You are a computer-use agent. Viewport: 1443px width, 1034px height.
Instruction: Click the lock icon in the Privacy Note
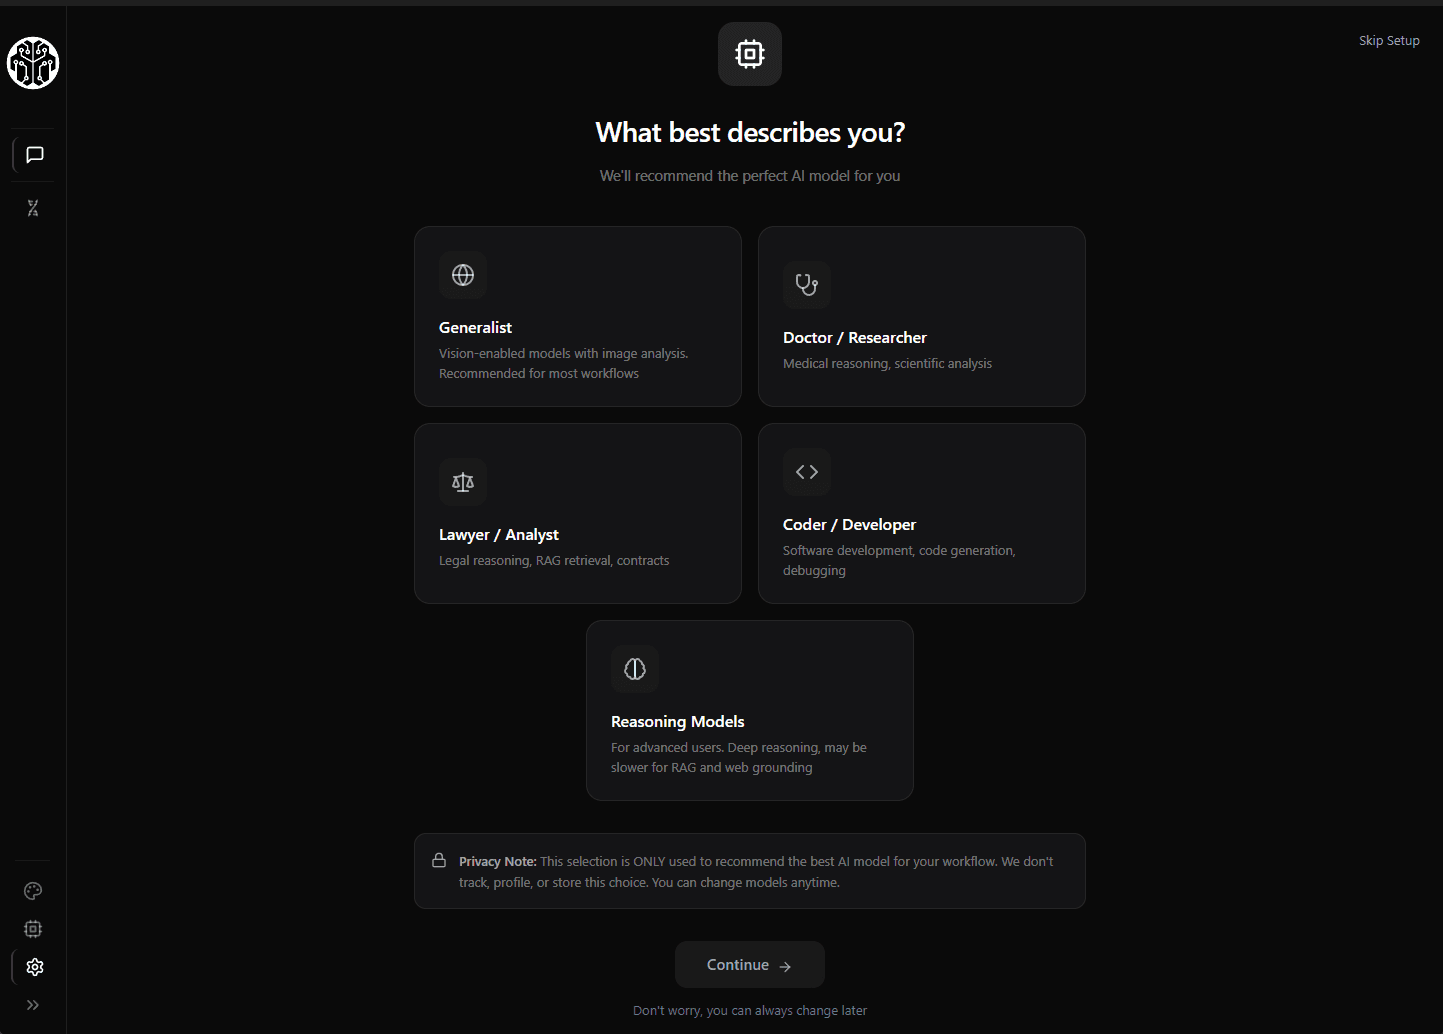coord(439,859)
